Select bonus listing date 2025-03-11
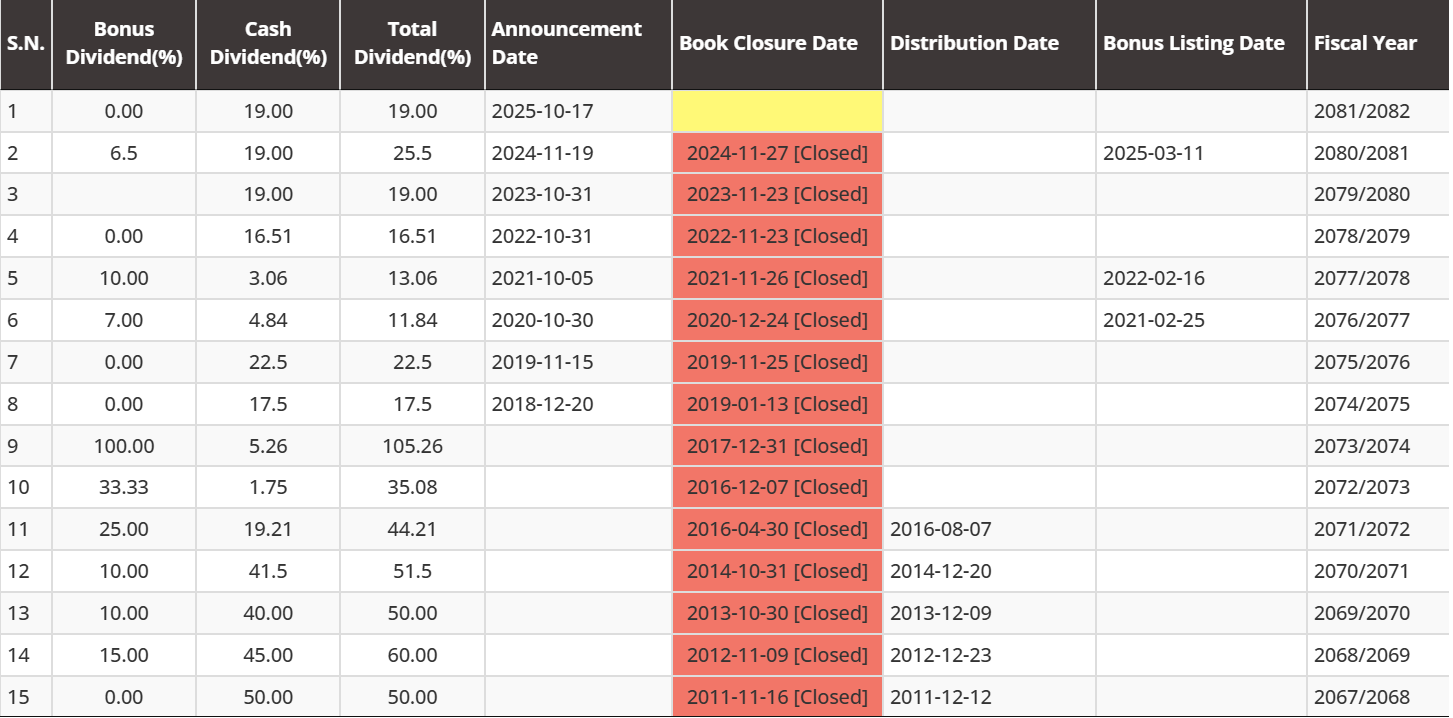 tap(1153, 153)
